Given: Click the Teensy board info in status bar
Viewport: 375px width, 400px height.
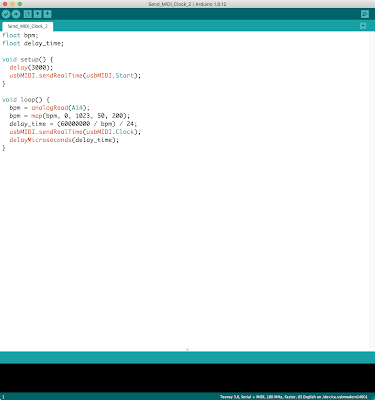Looking at the screenshot, I should tap(294, 397).
